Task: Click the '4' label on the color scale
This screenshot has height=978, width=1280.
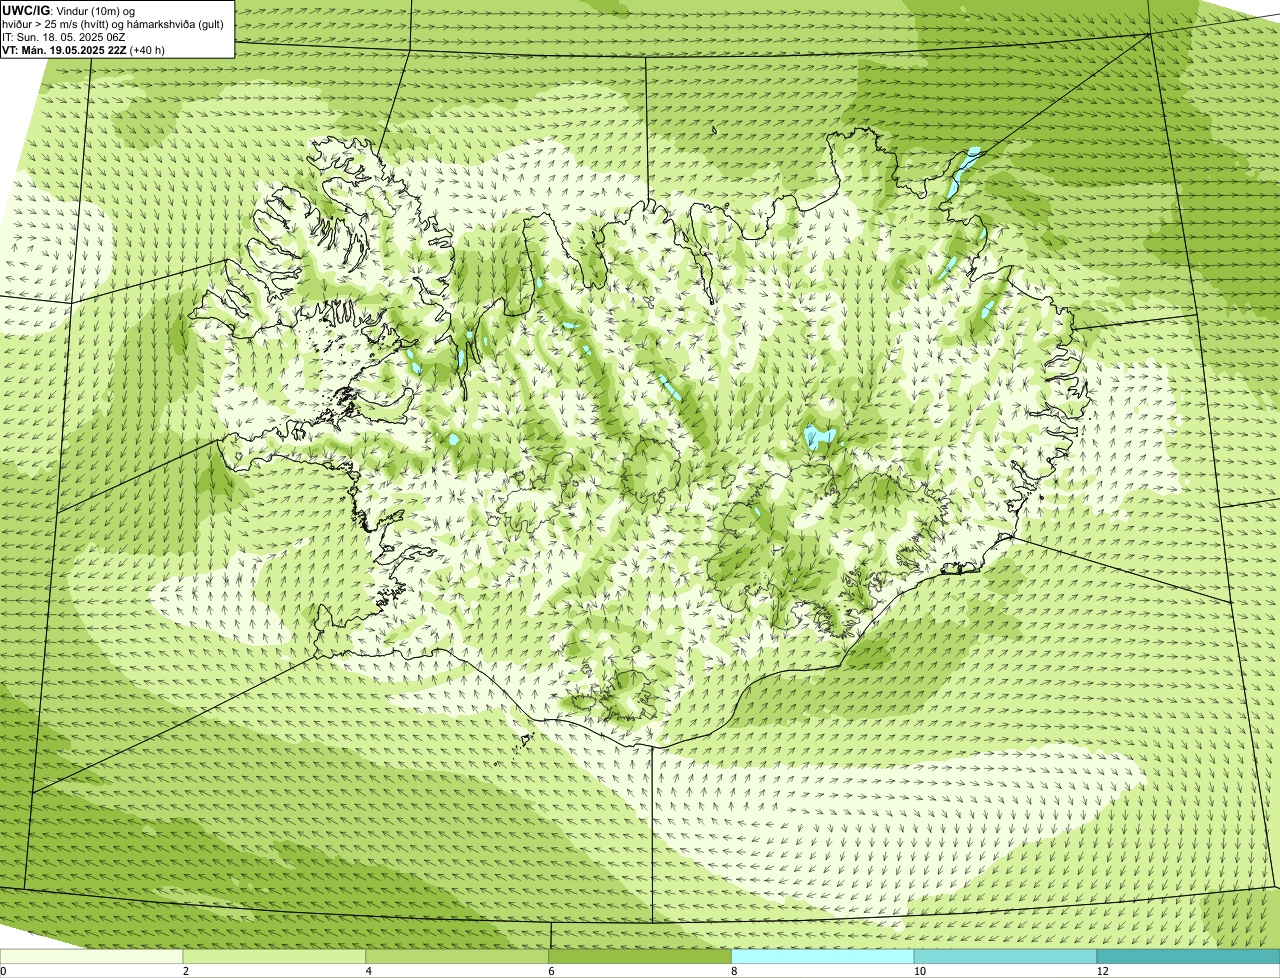Action: point(369,971)
